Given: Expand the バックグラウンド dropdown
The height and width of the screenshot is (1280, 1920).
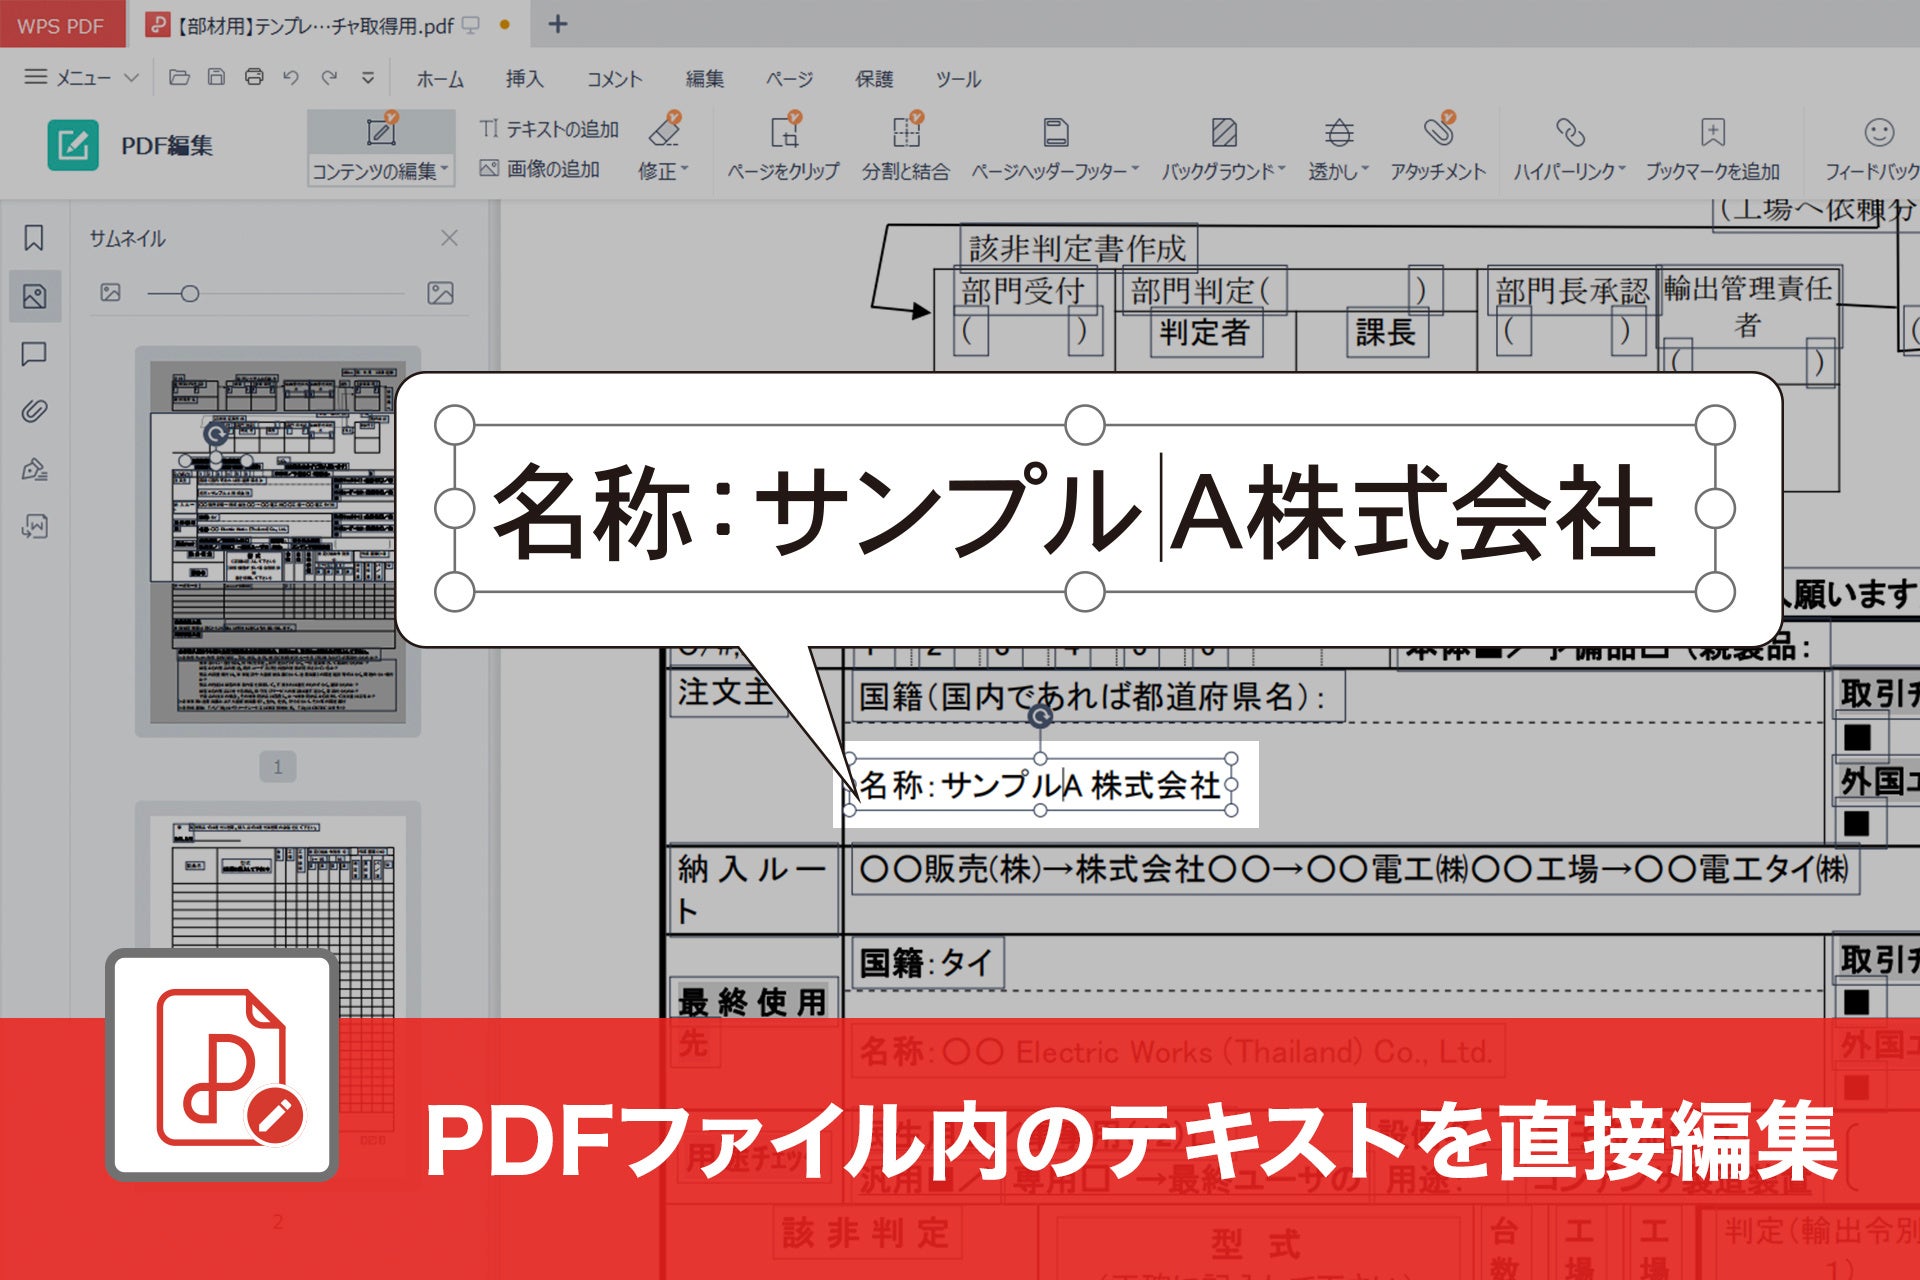Looking at the screenshot, I should pyautogui.click(x=1223, y=171).
